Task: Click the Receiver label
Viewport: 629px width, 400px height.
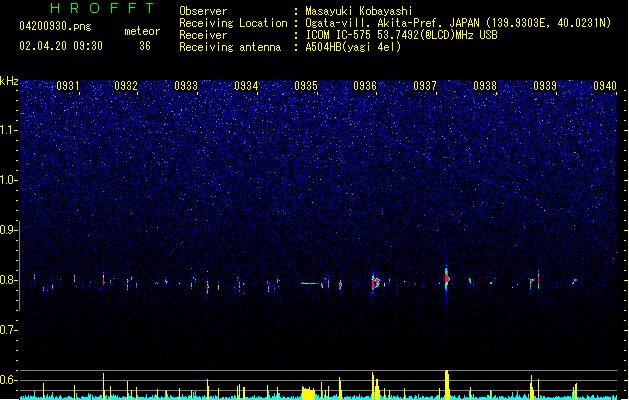Action: (x=203, y=35)
